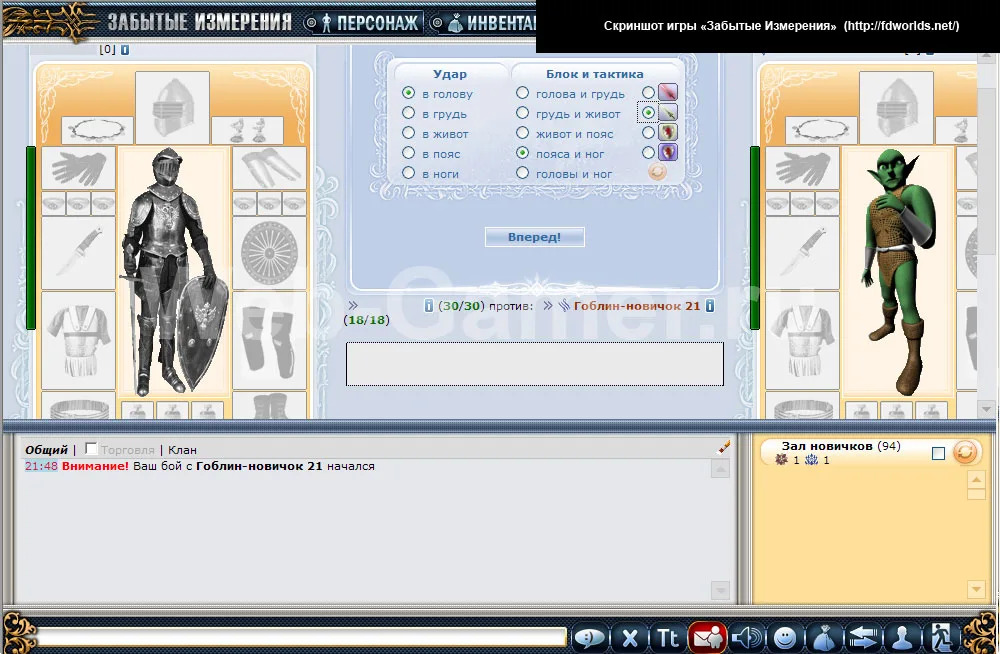Tick the Торговля checkbox in chat
The height and width of the screenshot is (654, 1000).
(91, 449)
